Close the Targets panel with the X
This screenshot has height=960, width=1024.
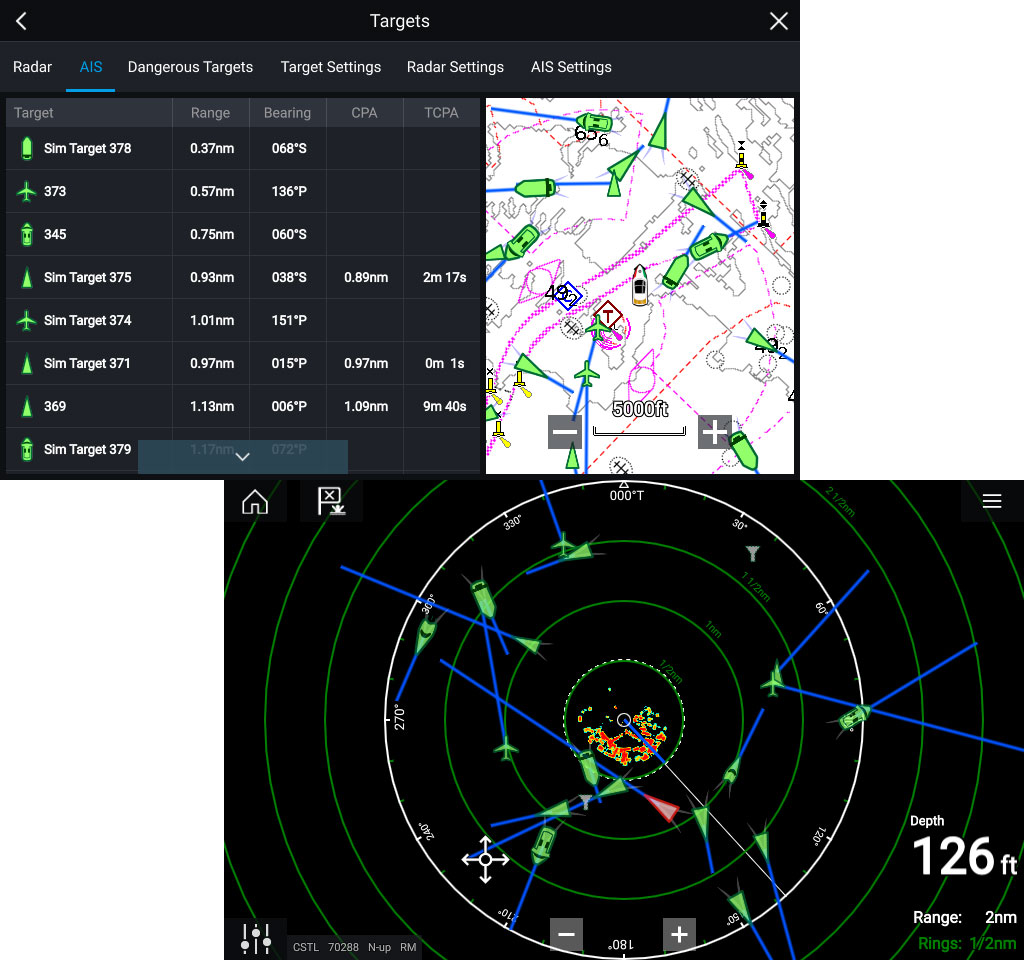(778, 21)
